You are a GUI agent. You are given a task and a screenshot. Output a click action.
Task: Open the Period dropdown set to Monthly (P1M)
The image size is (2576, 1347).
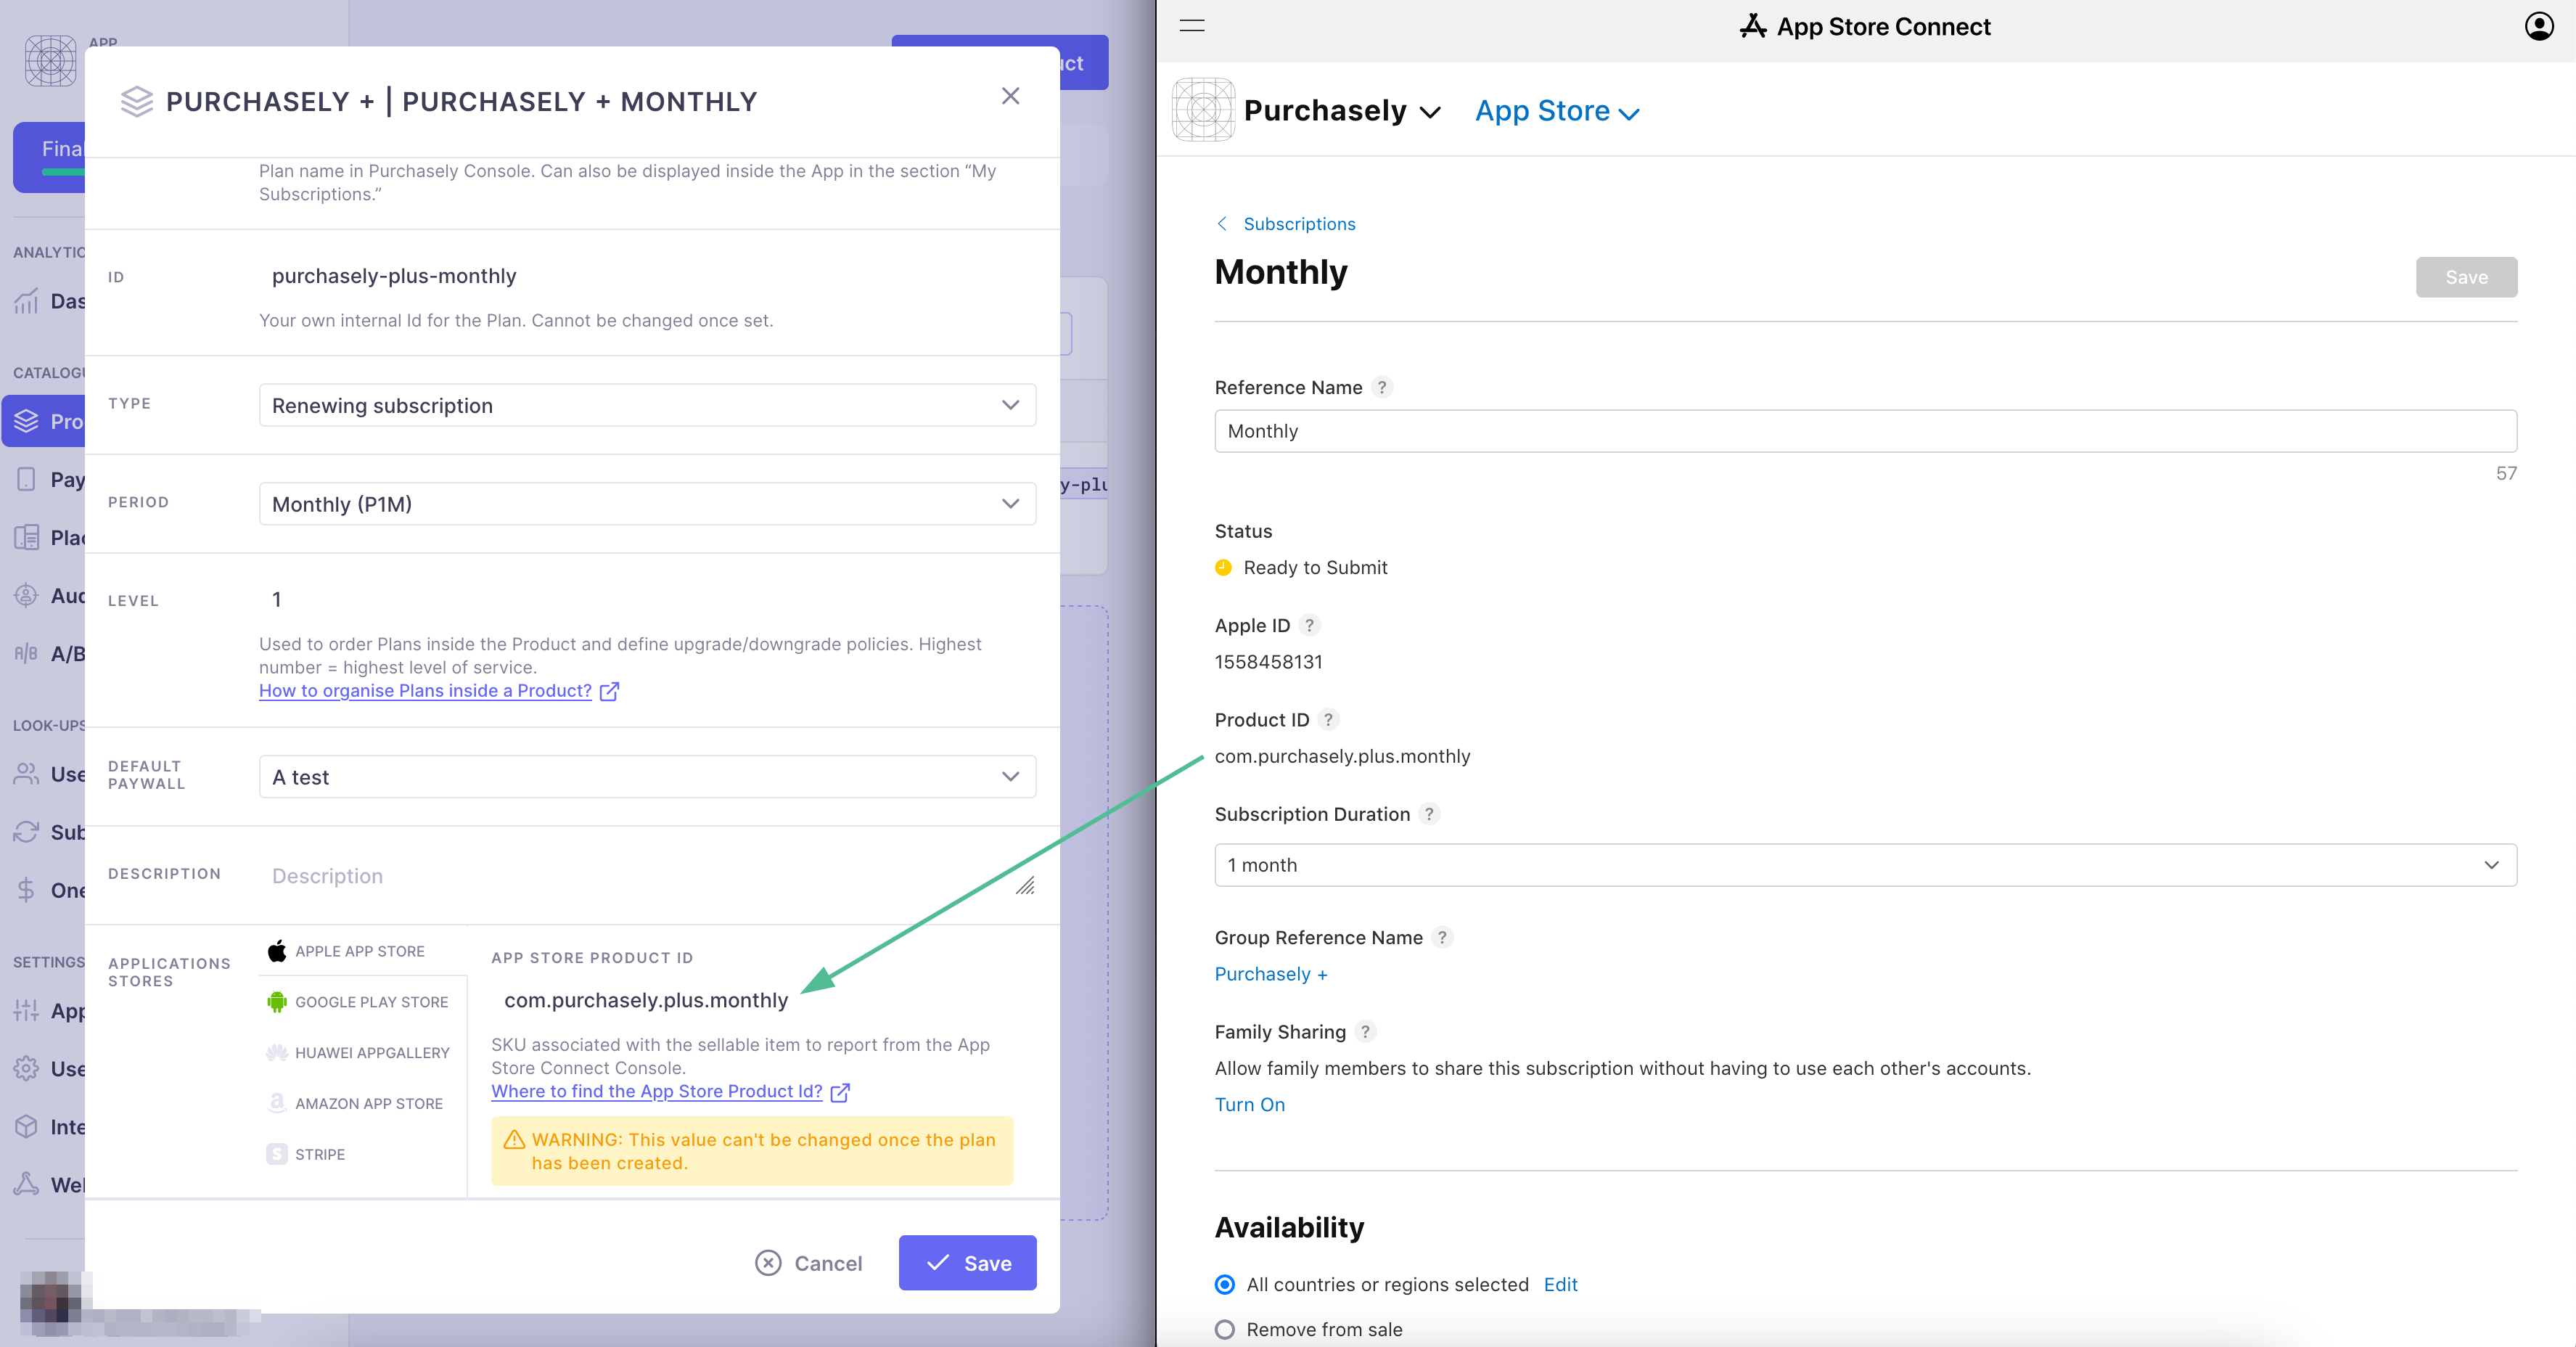tap(647, 504)
